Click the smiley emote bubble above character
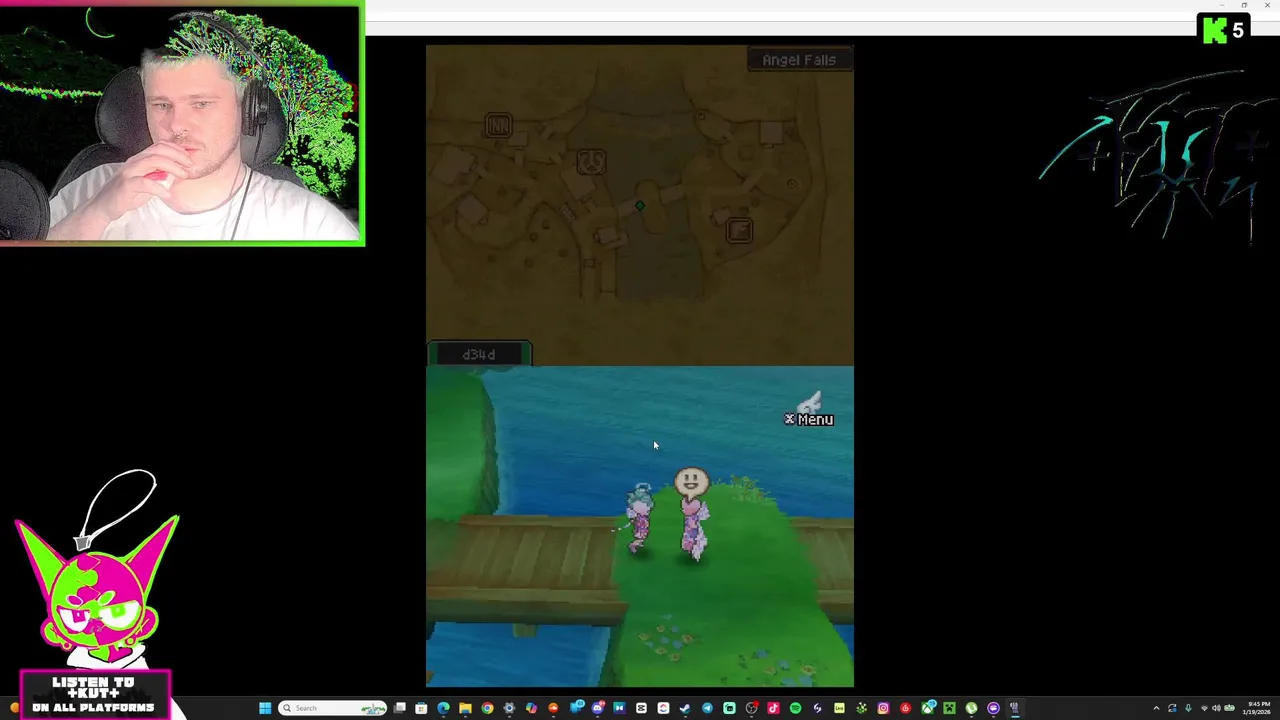The height and width of the screenshot is (720, 1280). click(691, 483)
